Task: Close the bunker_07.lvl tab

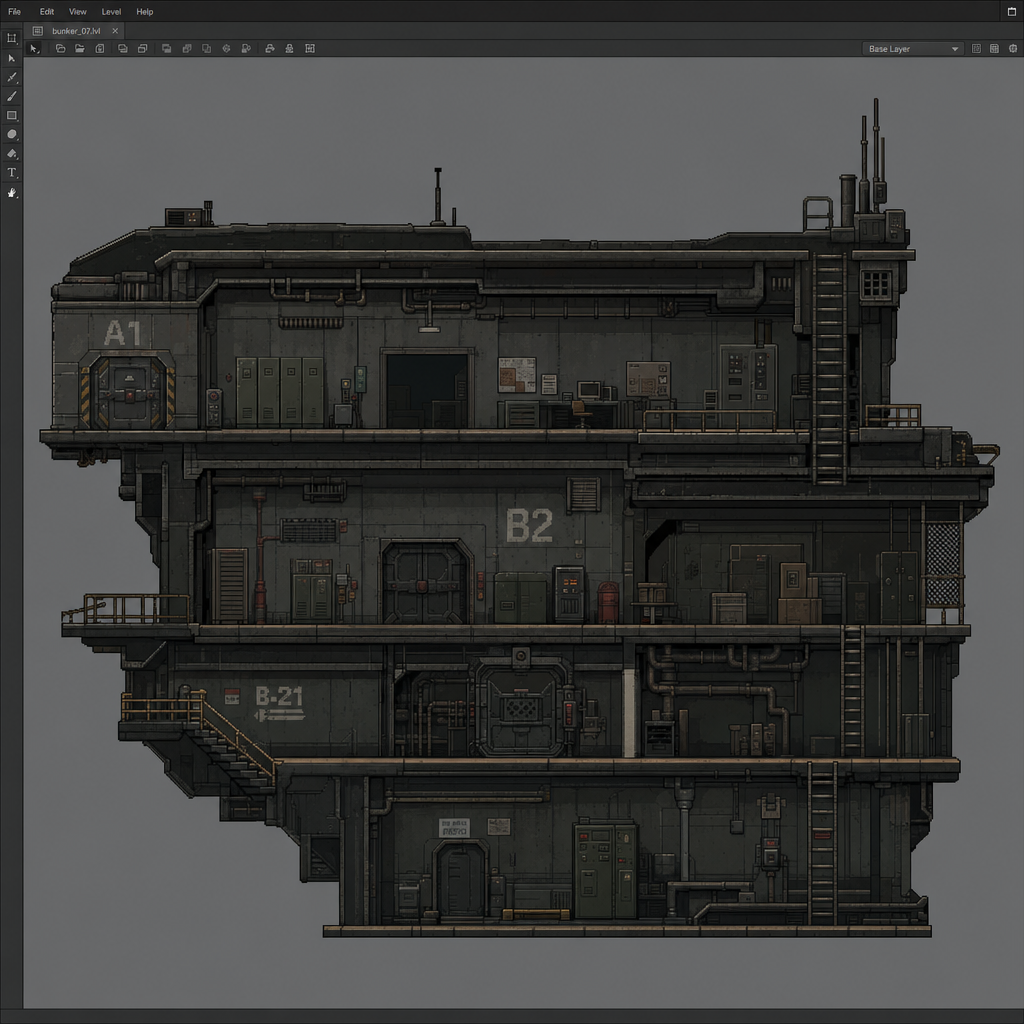Action: 115,31
